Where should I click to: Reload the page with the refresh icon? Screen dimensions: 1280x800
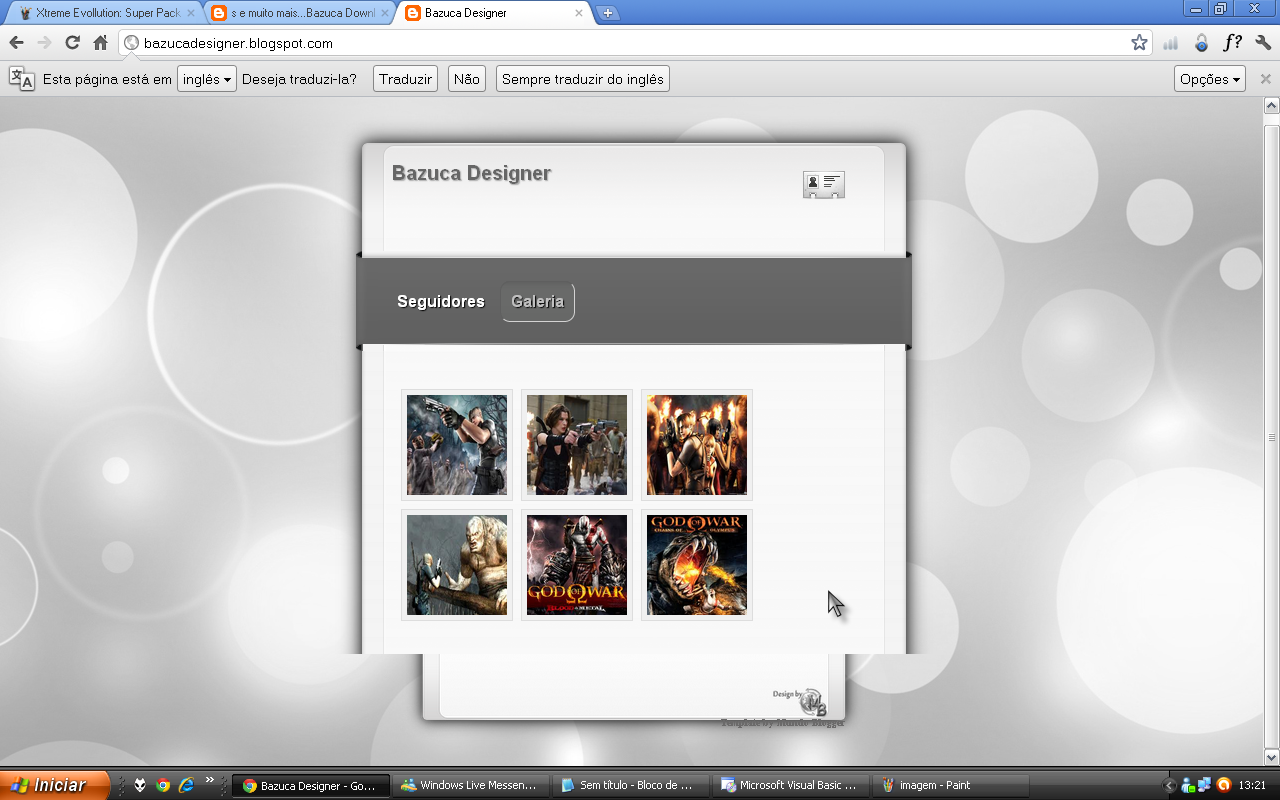point(72,43)
